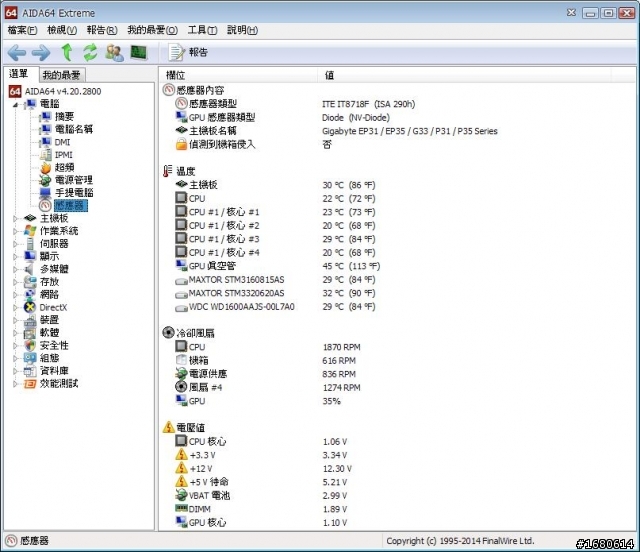This screenshot has height=552, width=640.
Task: Click the Back navigation arrow
Action: 17,53
